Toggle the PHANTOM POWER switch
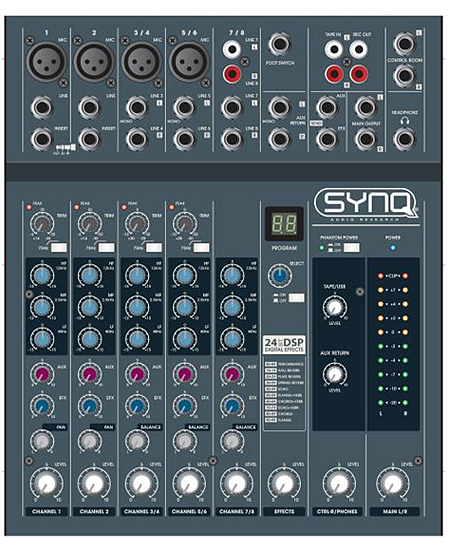 pyautogui.click(x=351, y=248)
